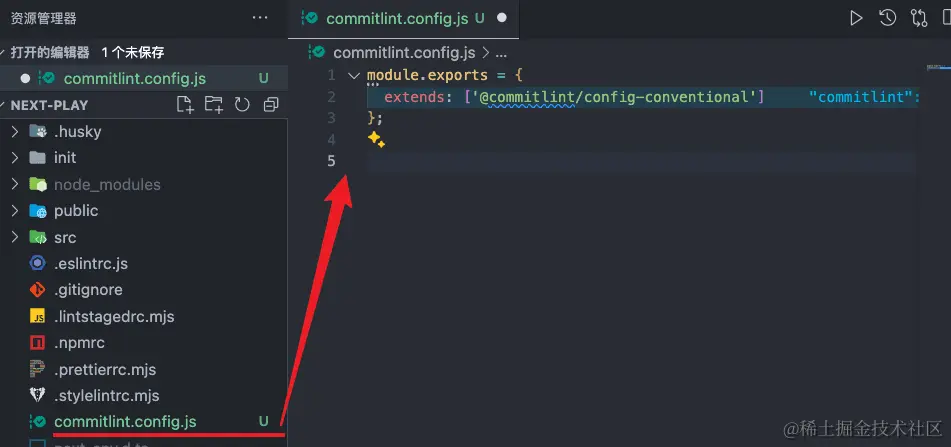951x447 pixels.
Task: Create a new folder in NEXT-PLAY
Action: [x=213, y=104]
